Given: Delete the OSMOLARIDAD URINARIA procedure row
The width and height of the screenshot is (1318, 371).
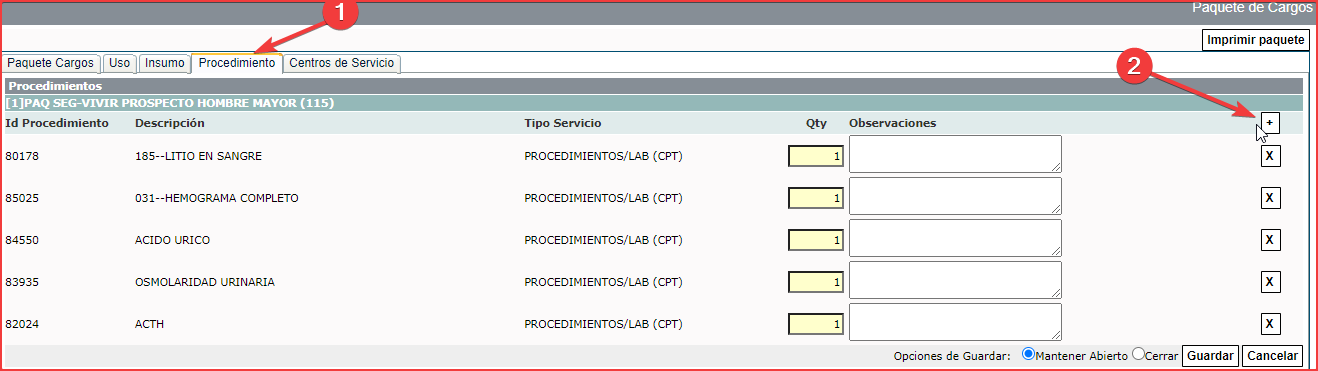Looking at the screenshot, I should (x=1269, y=282).
